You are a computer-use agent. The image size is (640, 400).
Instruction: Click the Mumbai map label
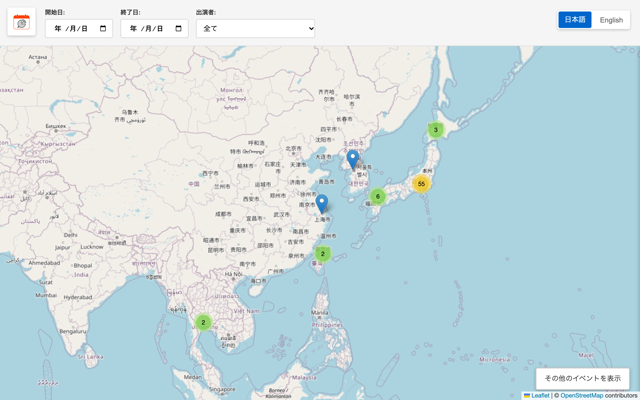click(46, 295)
